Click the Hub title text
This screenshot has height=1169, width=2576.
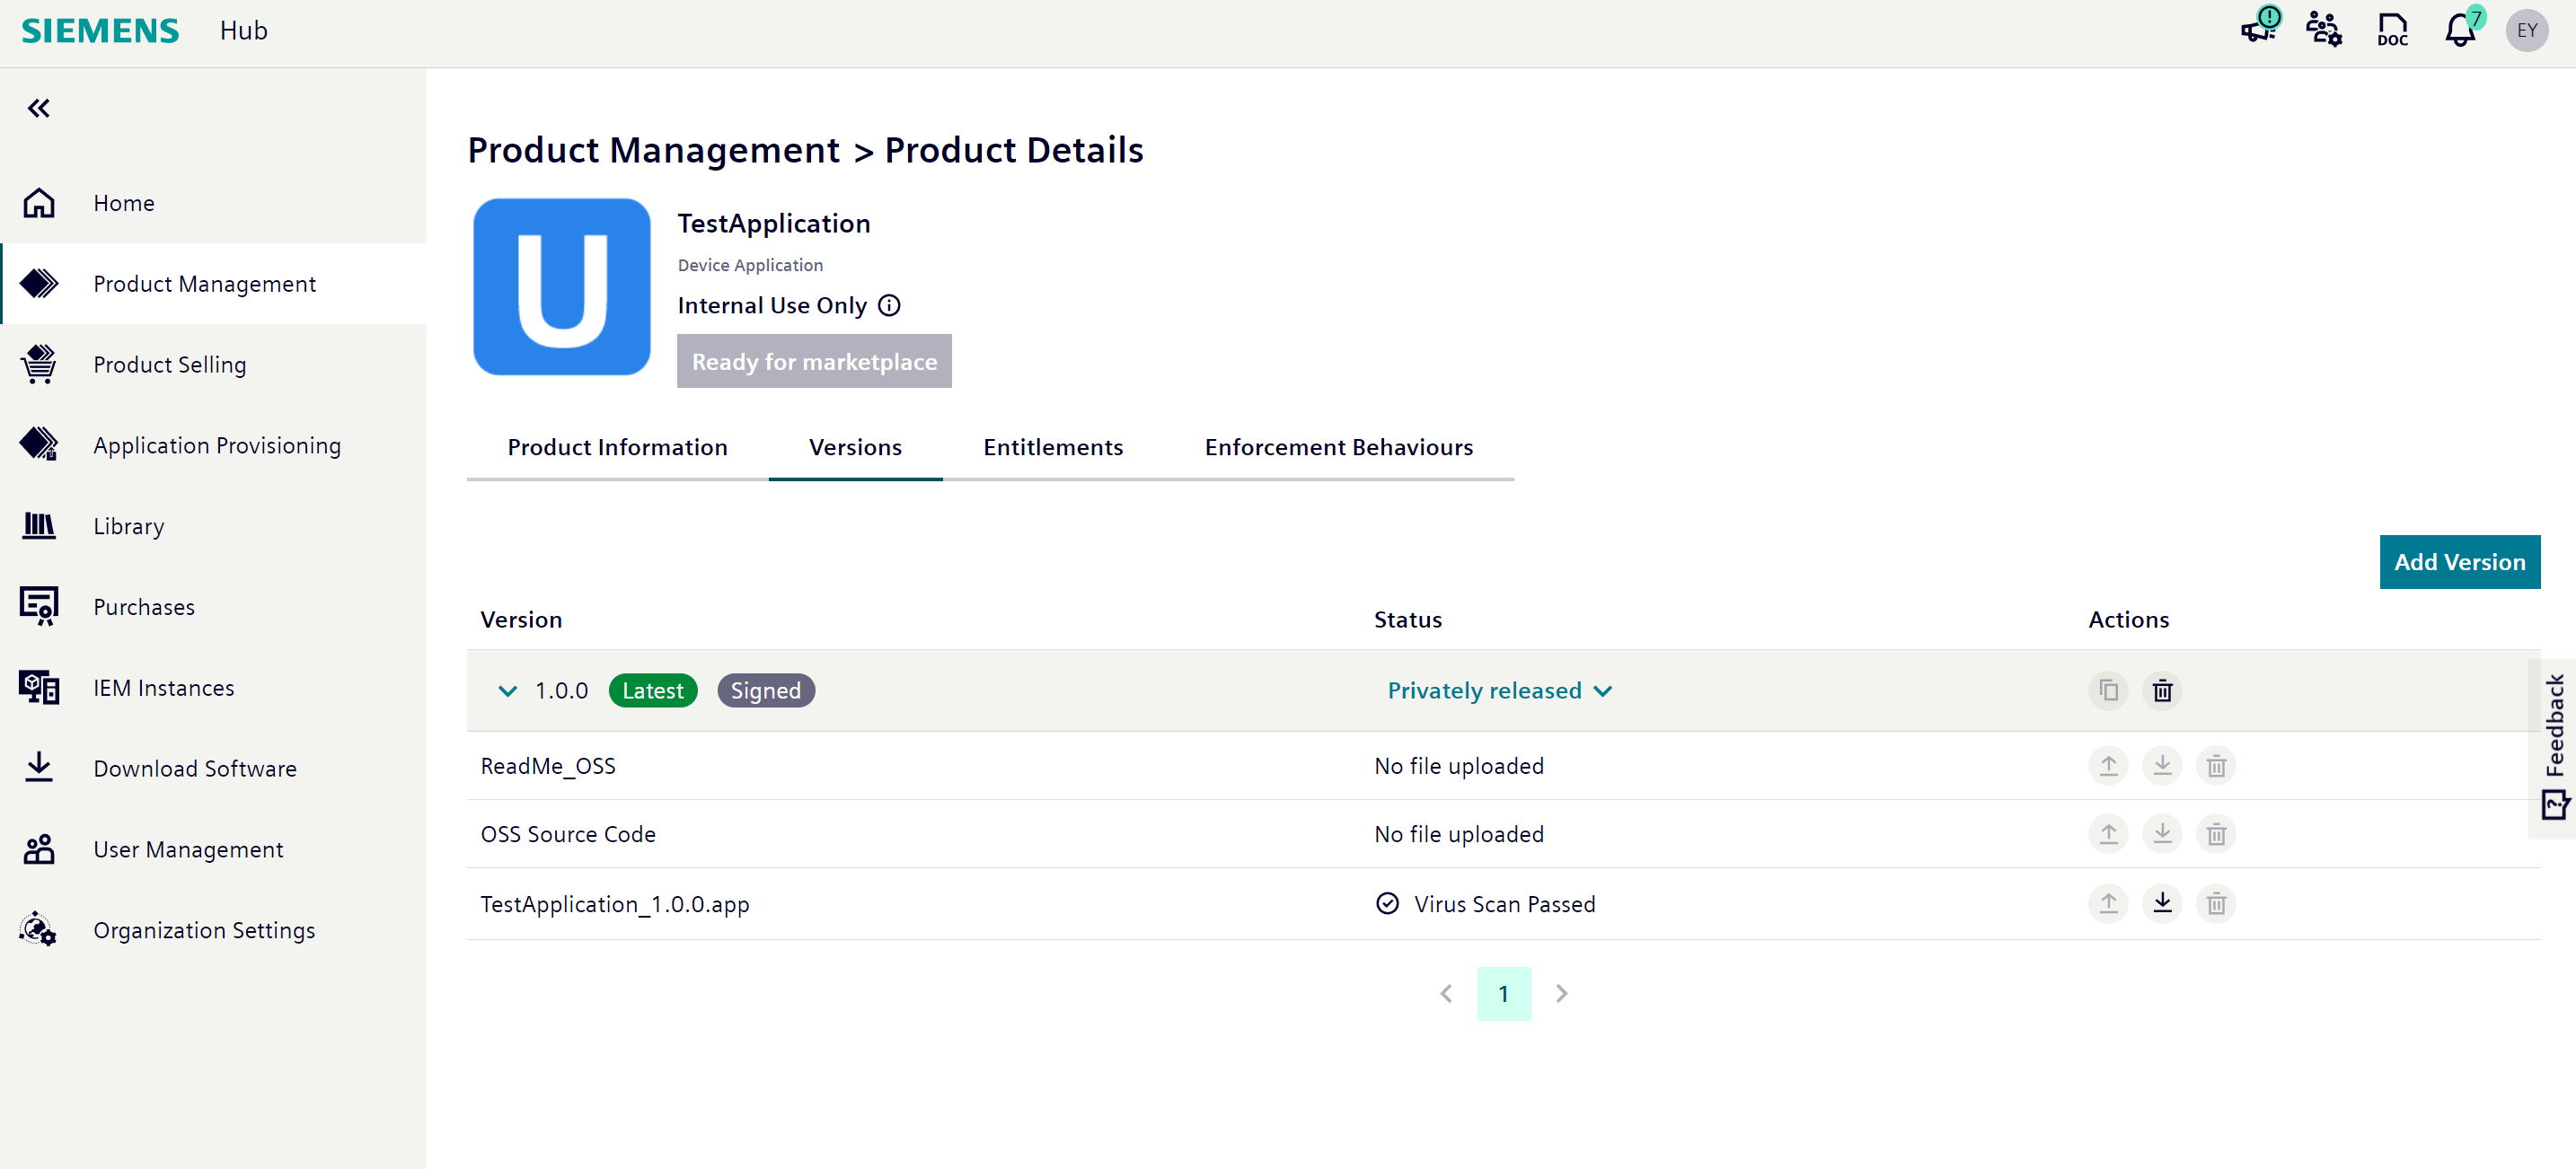(243, 31)
